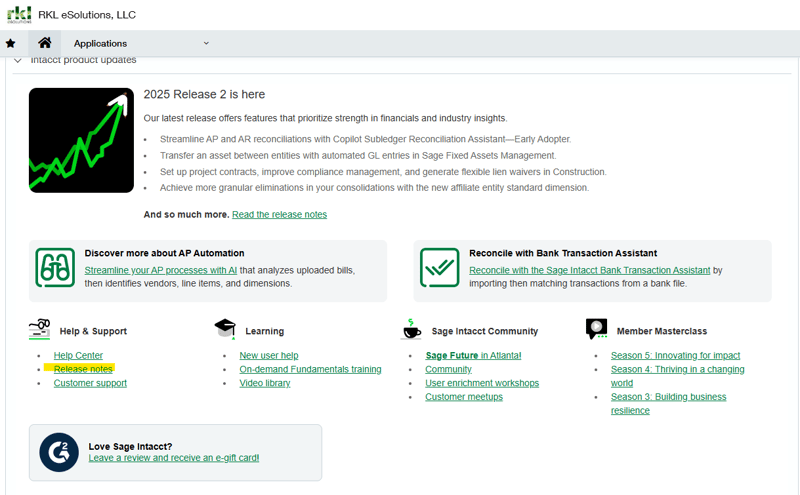Click the favorites star icon

point(11,43)
